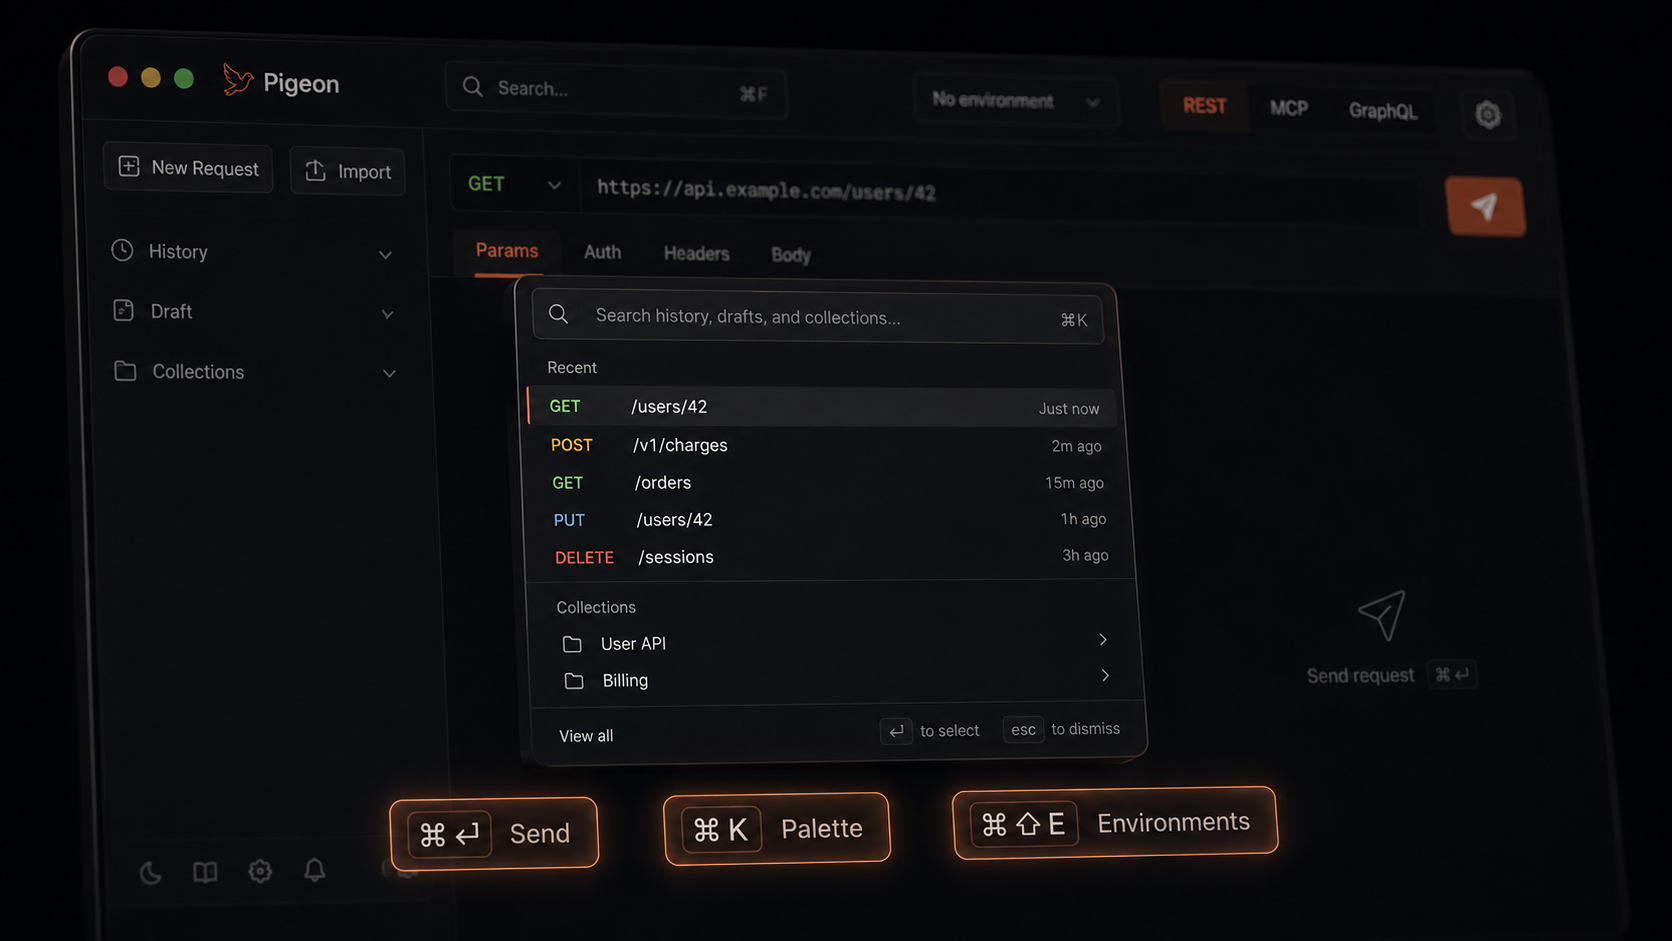Open the User API collection row
1672x941 pixels.
836,642
